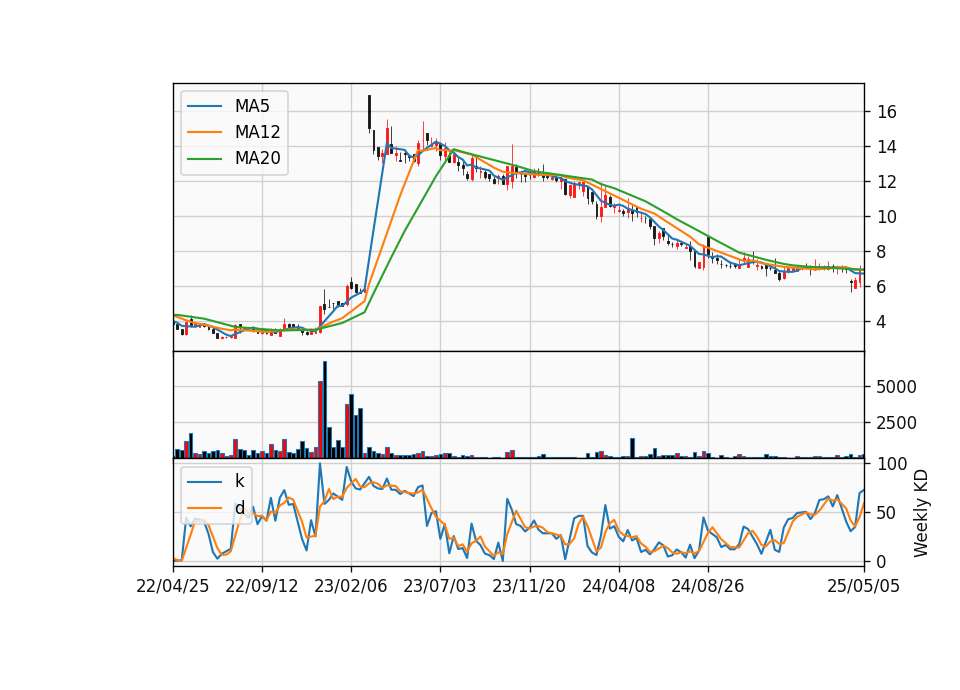This screenshot has height=690, width=960.
Task: Click the highest black candlestick near 17
Action: (369, 112)
